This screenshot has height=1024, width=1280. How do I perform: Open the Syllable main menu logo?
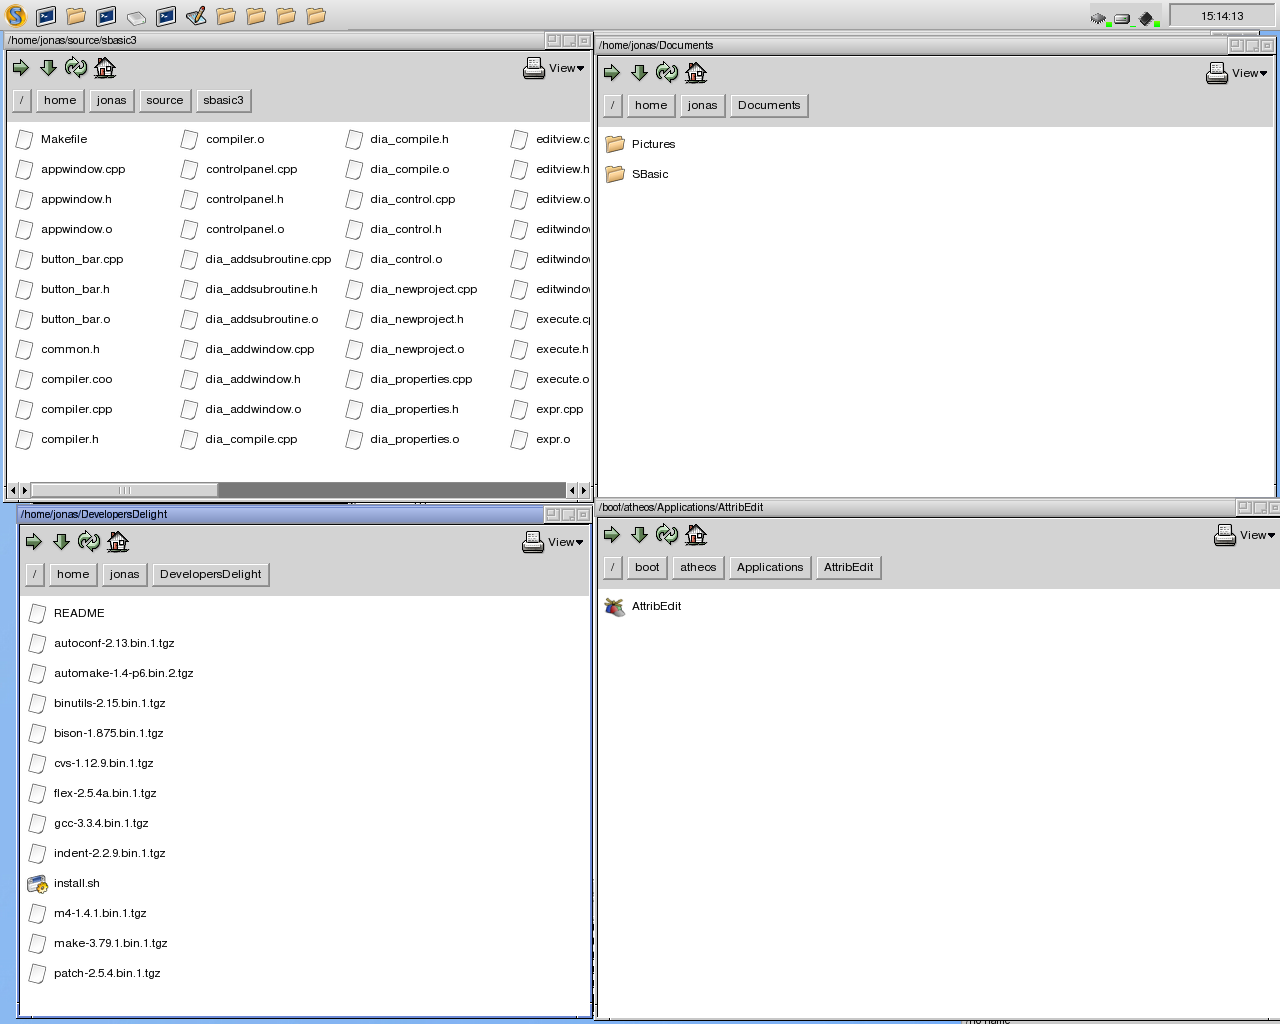tap(16, 15)
